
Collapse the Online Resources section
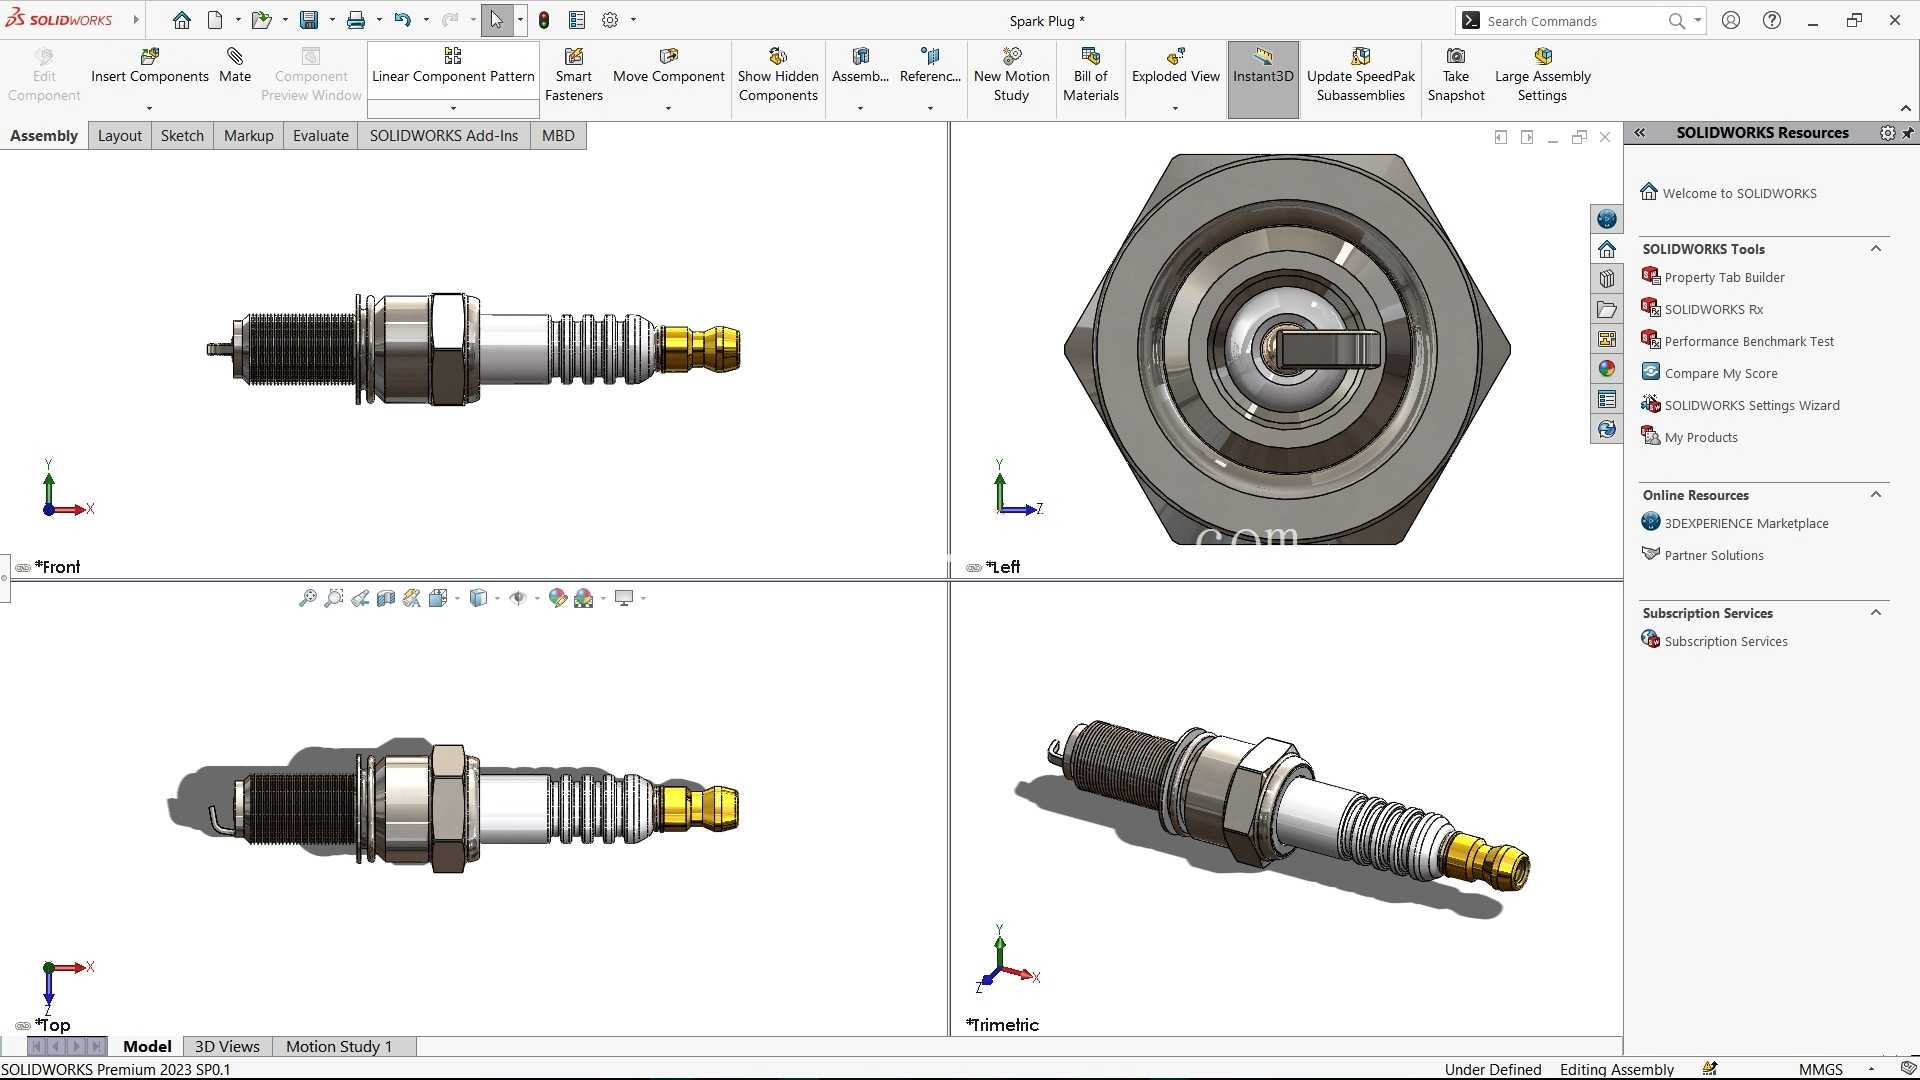pos(1876,495)
